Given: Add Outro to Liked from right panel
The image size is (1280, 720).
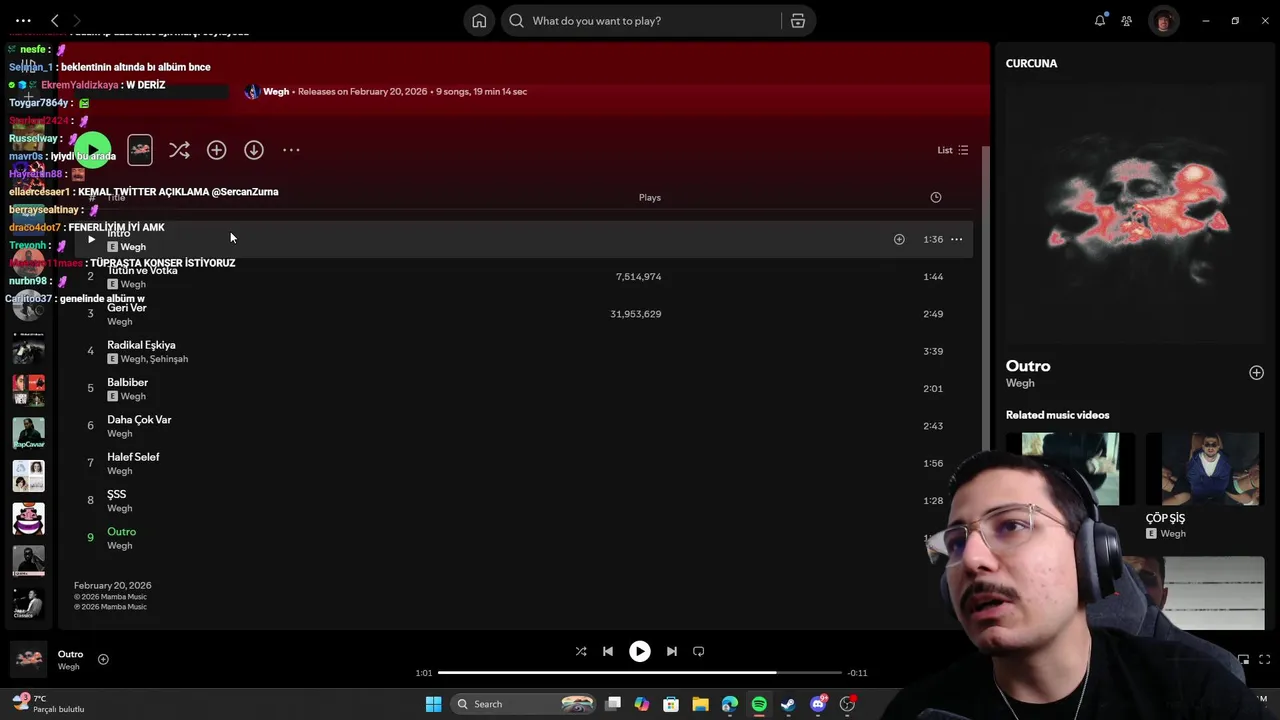Looking at the screenshot, I should pos(1256,373).
